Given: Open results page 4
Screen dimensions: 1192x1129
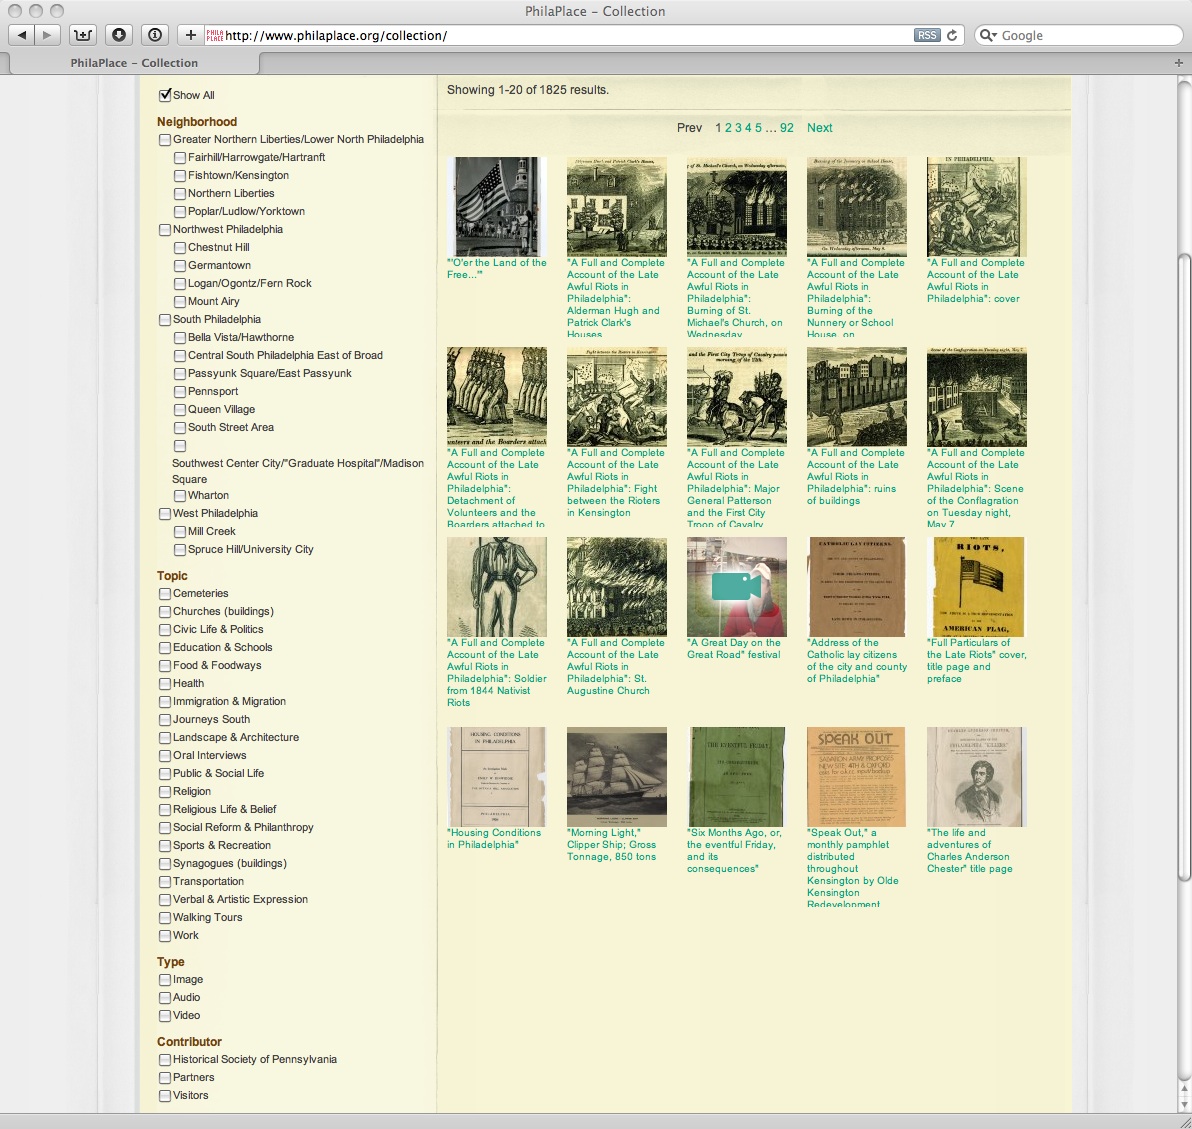Looking at the screenshot, I should [748, 128].
